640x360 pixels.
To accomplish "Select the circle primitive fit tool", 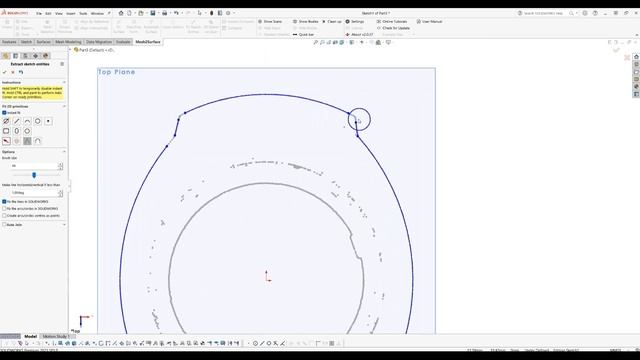I will click(38, 121).
